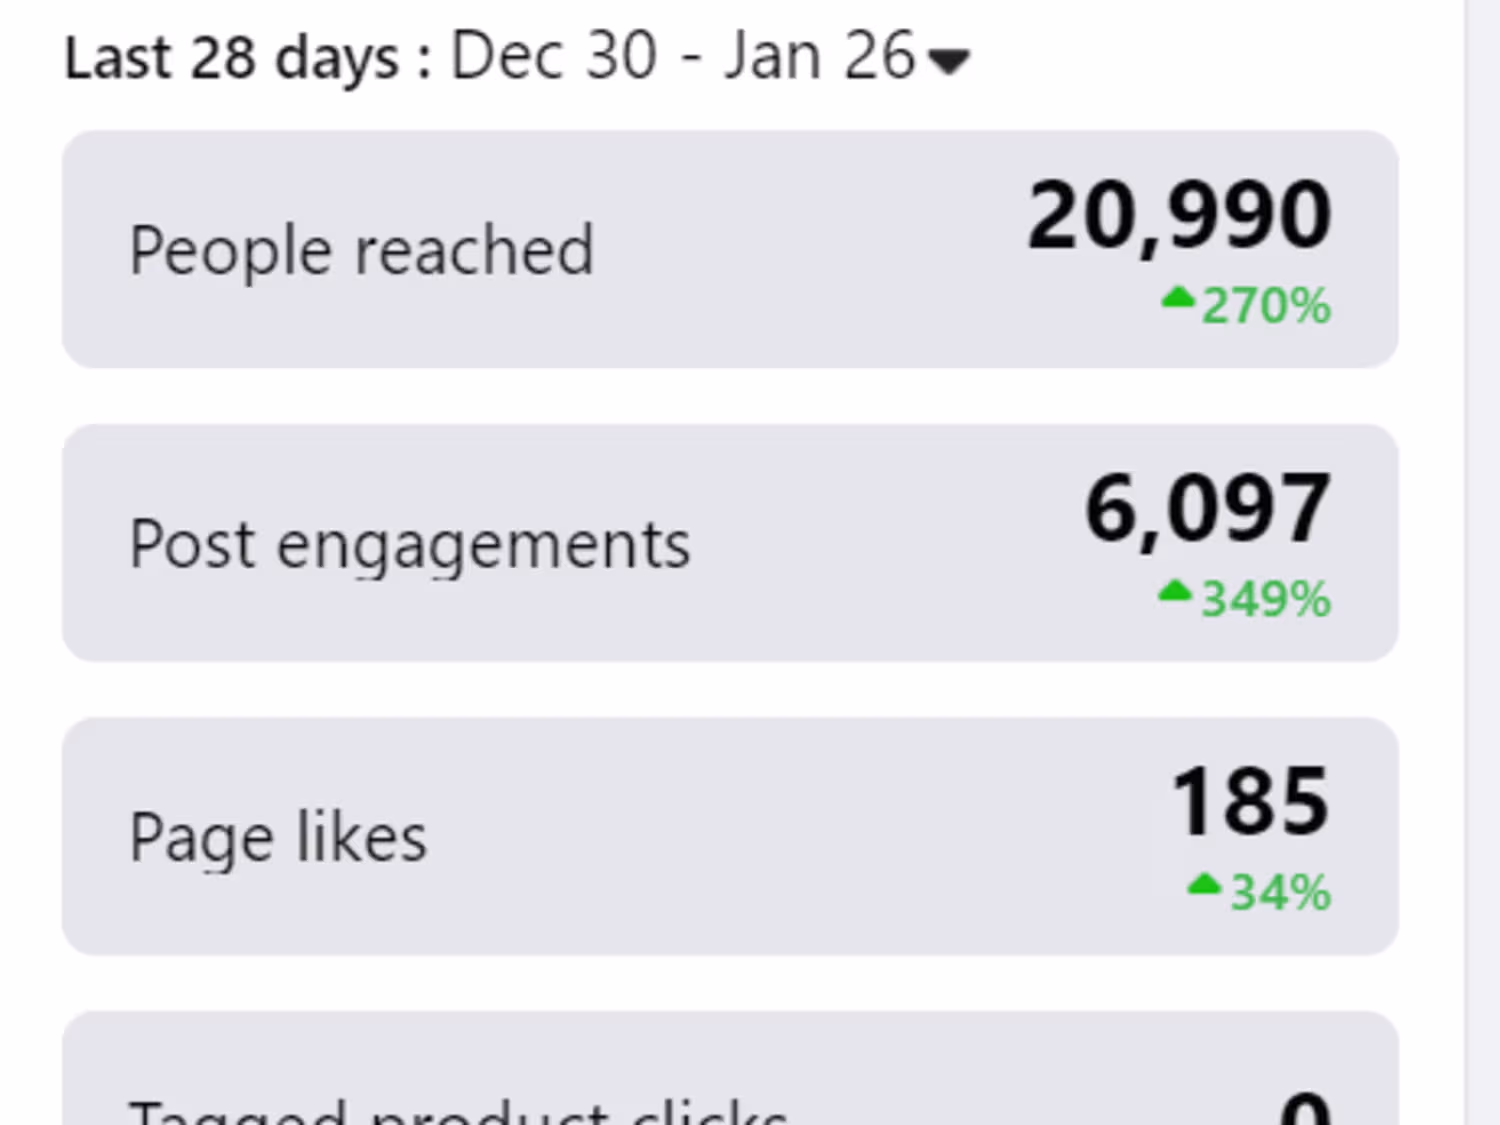
Task: Open the People reached card
Action: [x=730, y=249]
